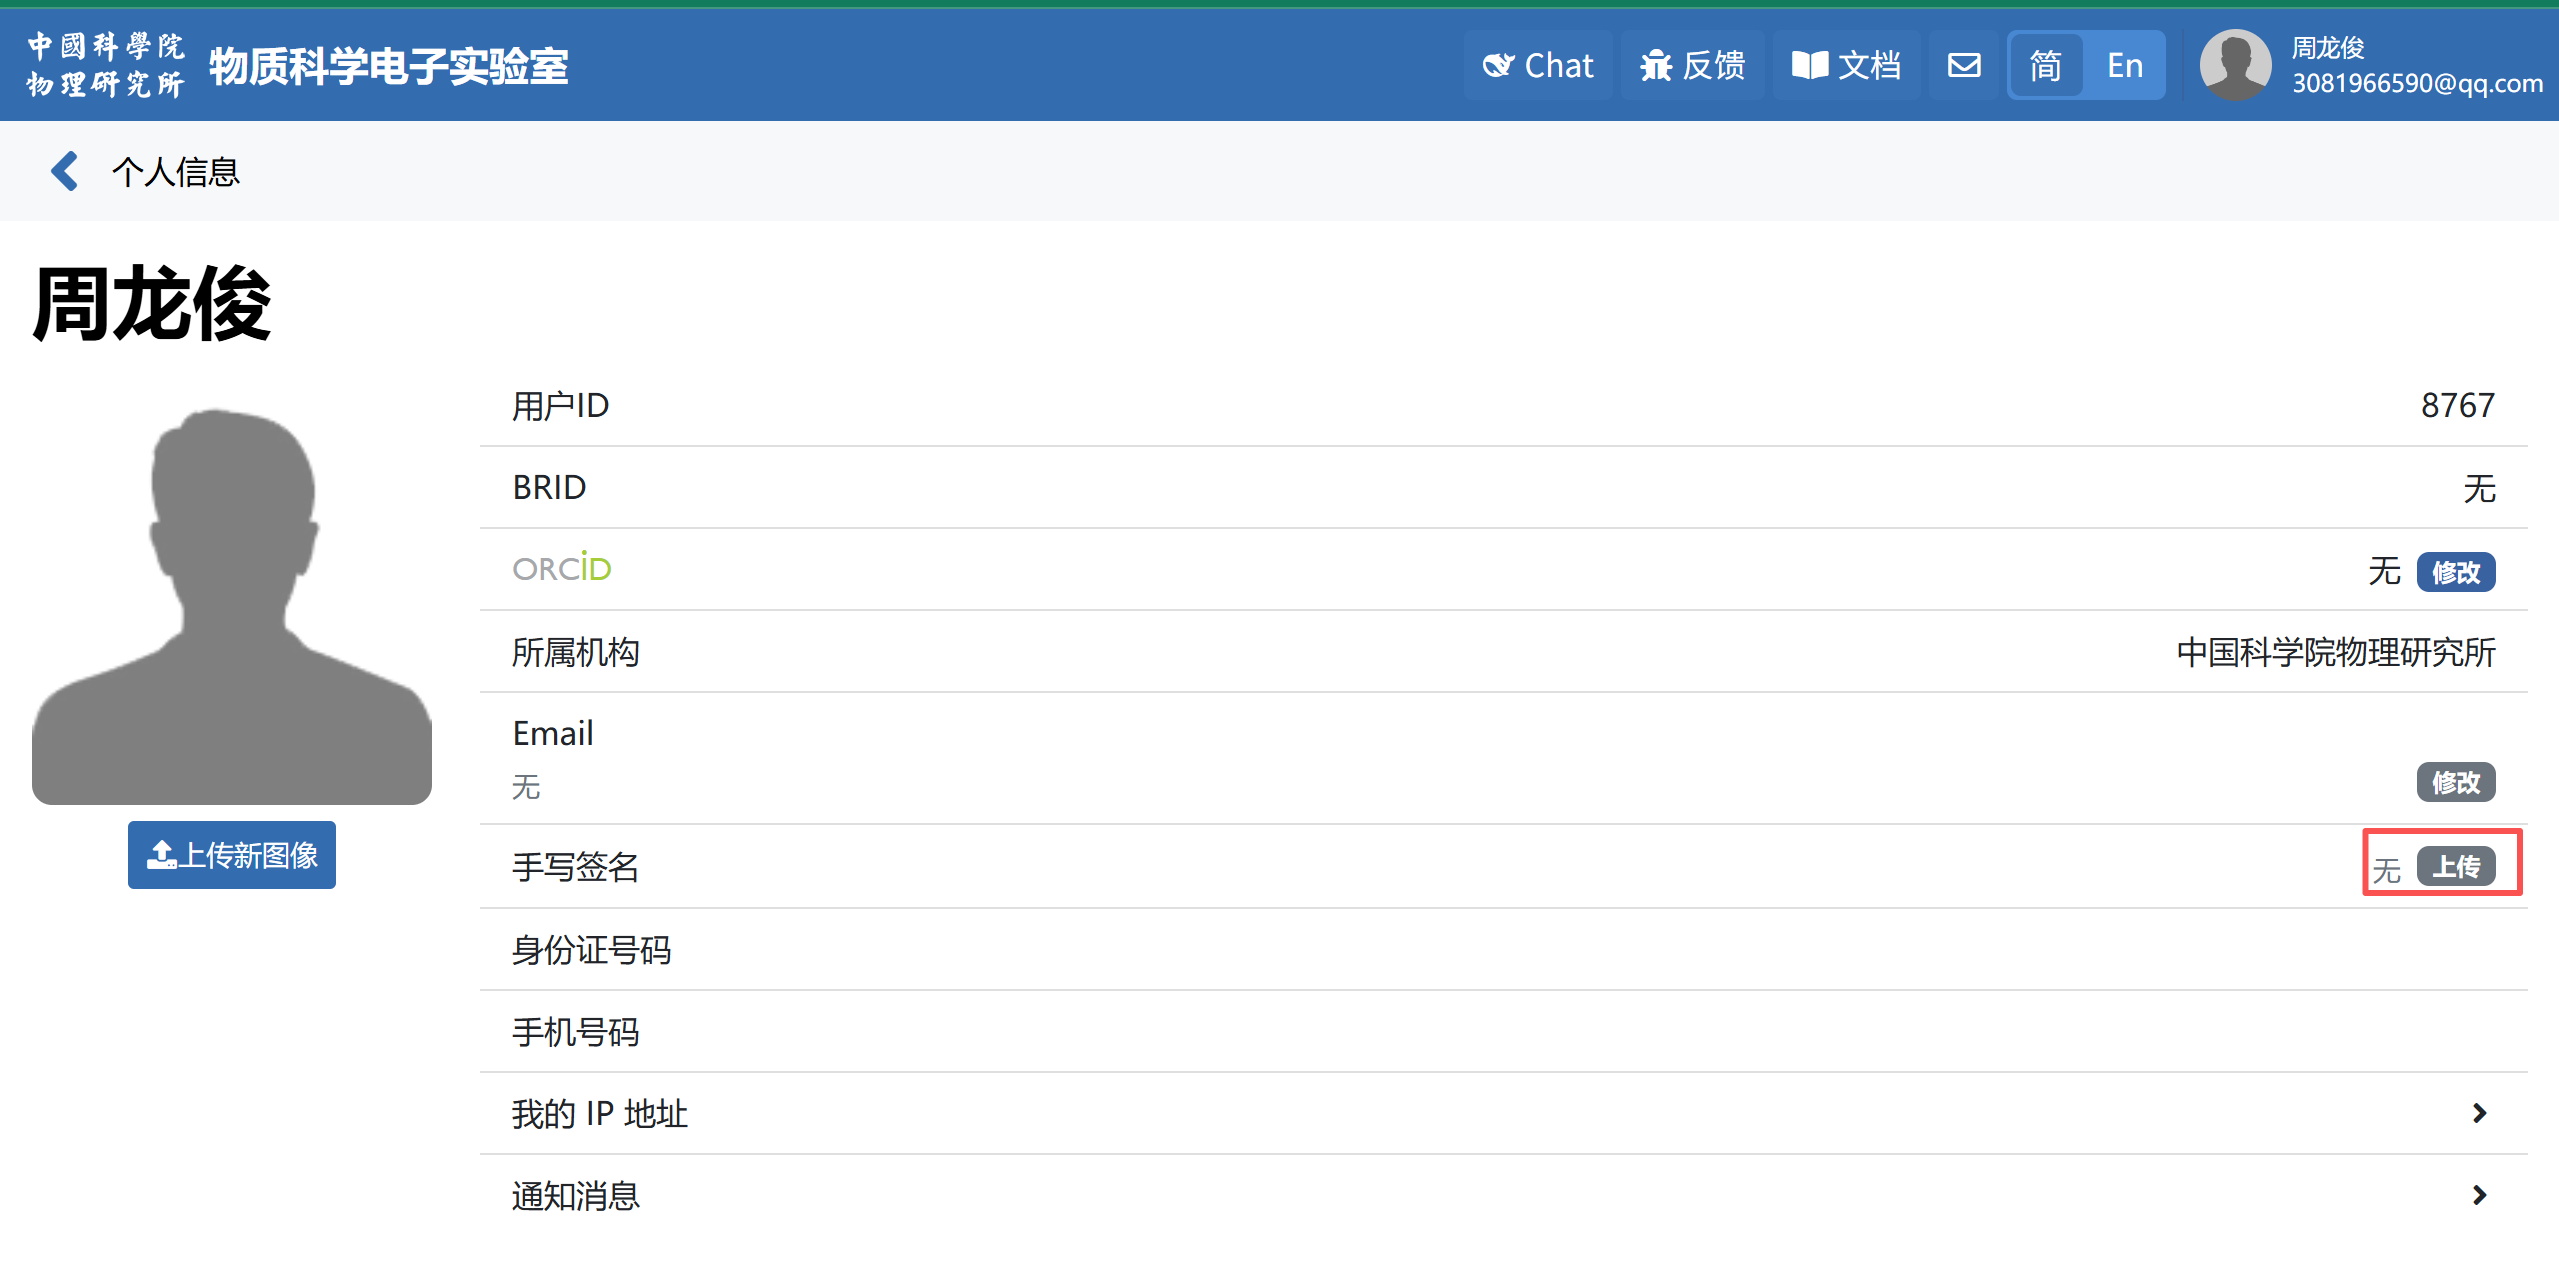Open 物质科学电子实验室 home title
Image resolution: width=2559 pixels, height=1269 pixels.
(x=388, y=66)
